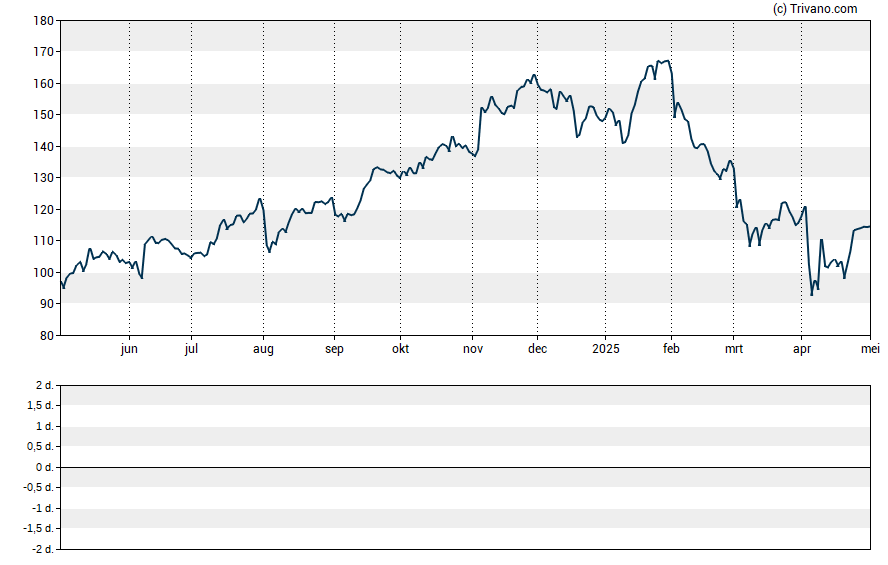Click the '2025' year label

[606, 349]
